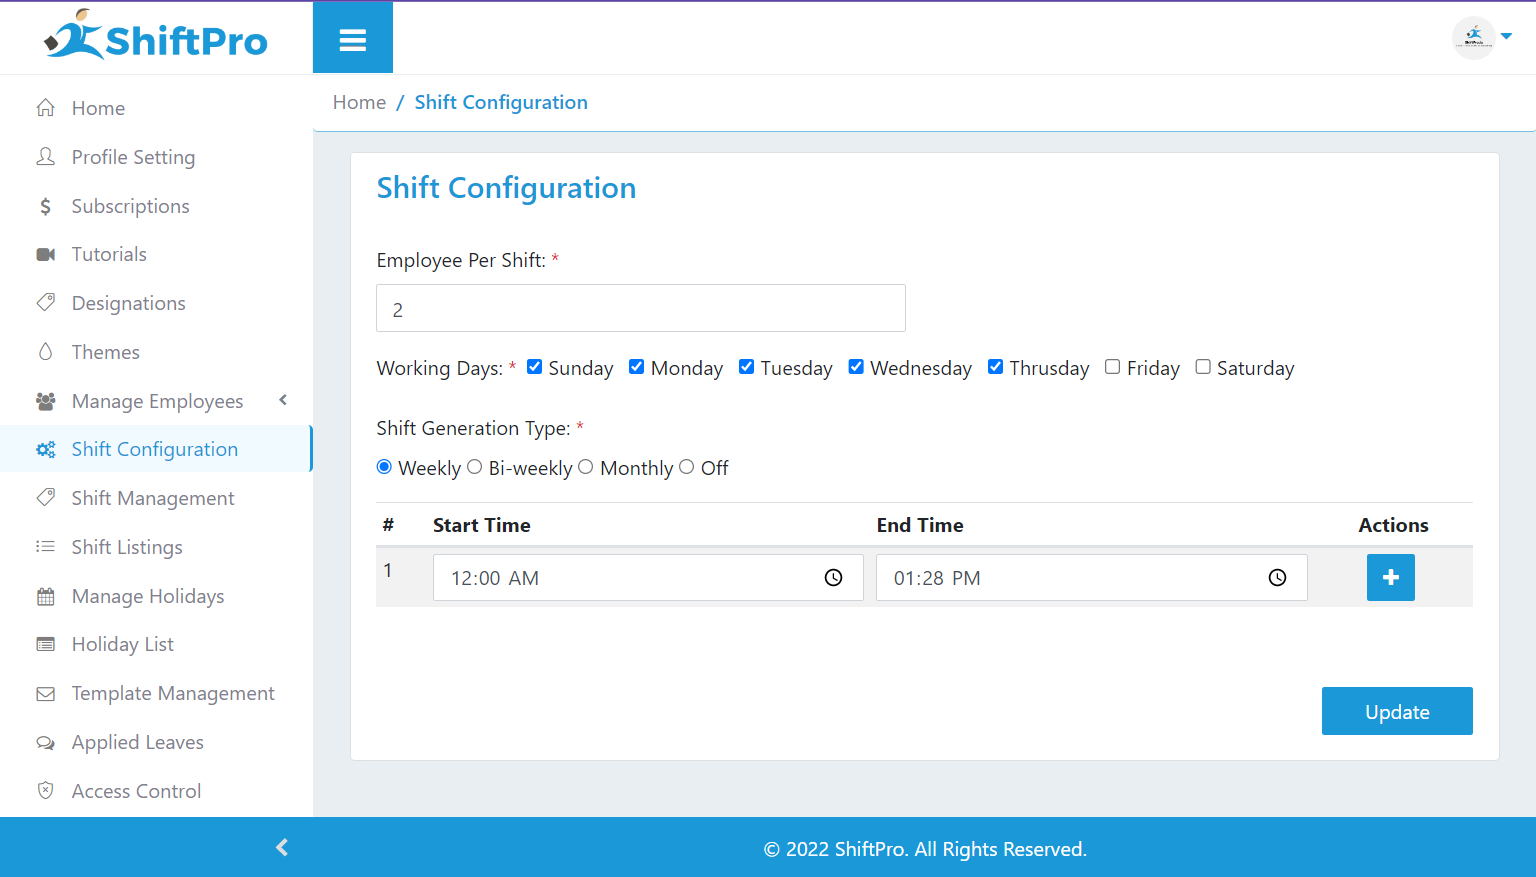The height and width of the screenshot is (877, 1536).
Task: Open the user profile dropdown
Action: point(1482,38)
